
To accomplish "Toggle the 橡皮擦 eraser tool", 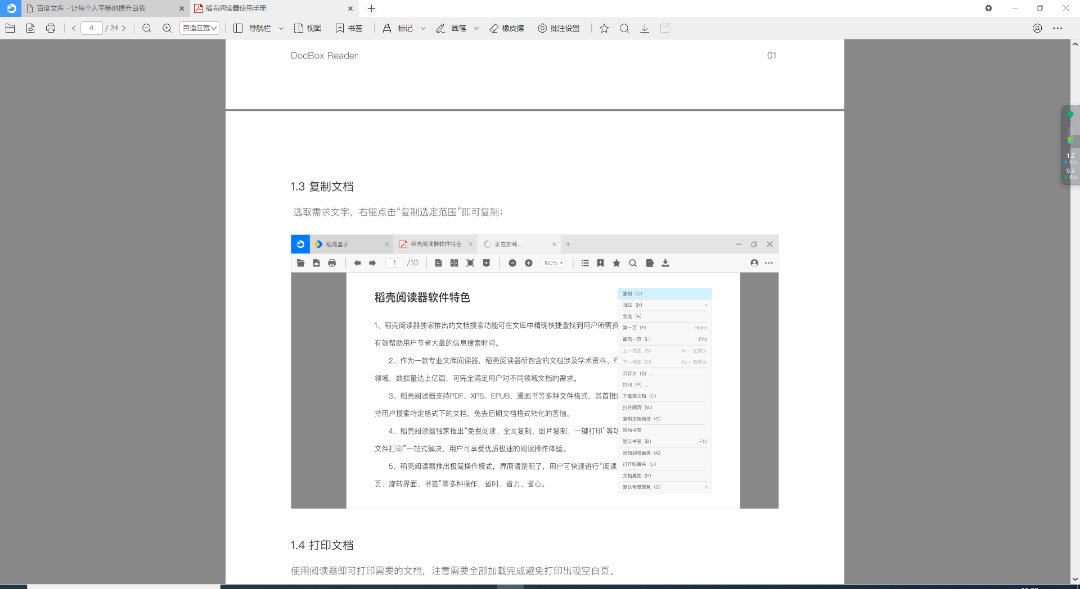I will [507, 28].
